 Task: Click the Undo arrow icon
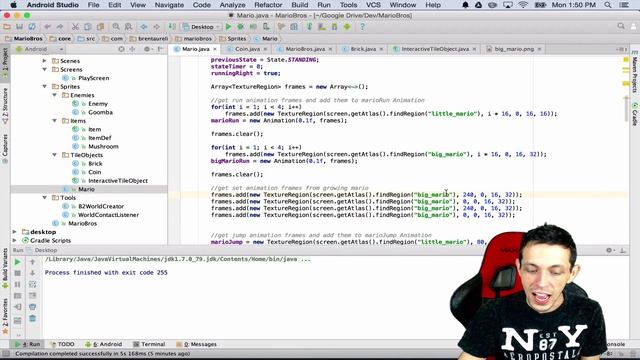click(47, 27)
